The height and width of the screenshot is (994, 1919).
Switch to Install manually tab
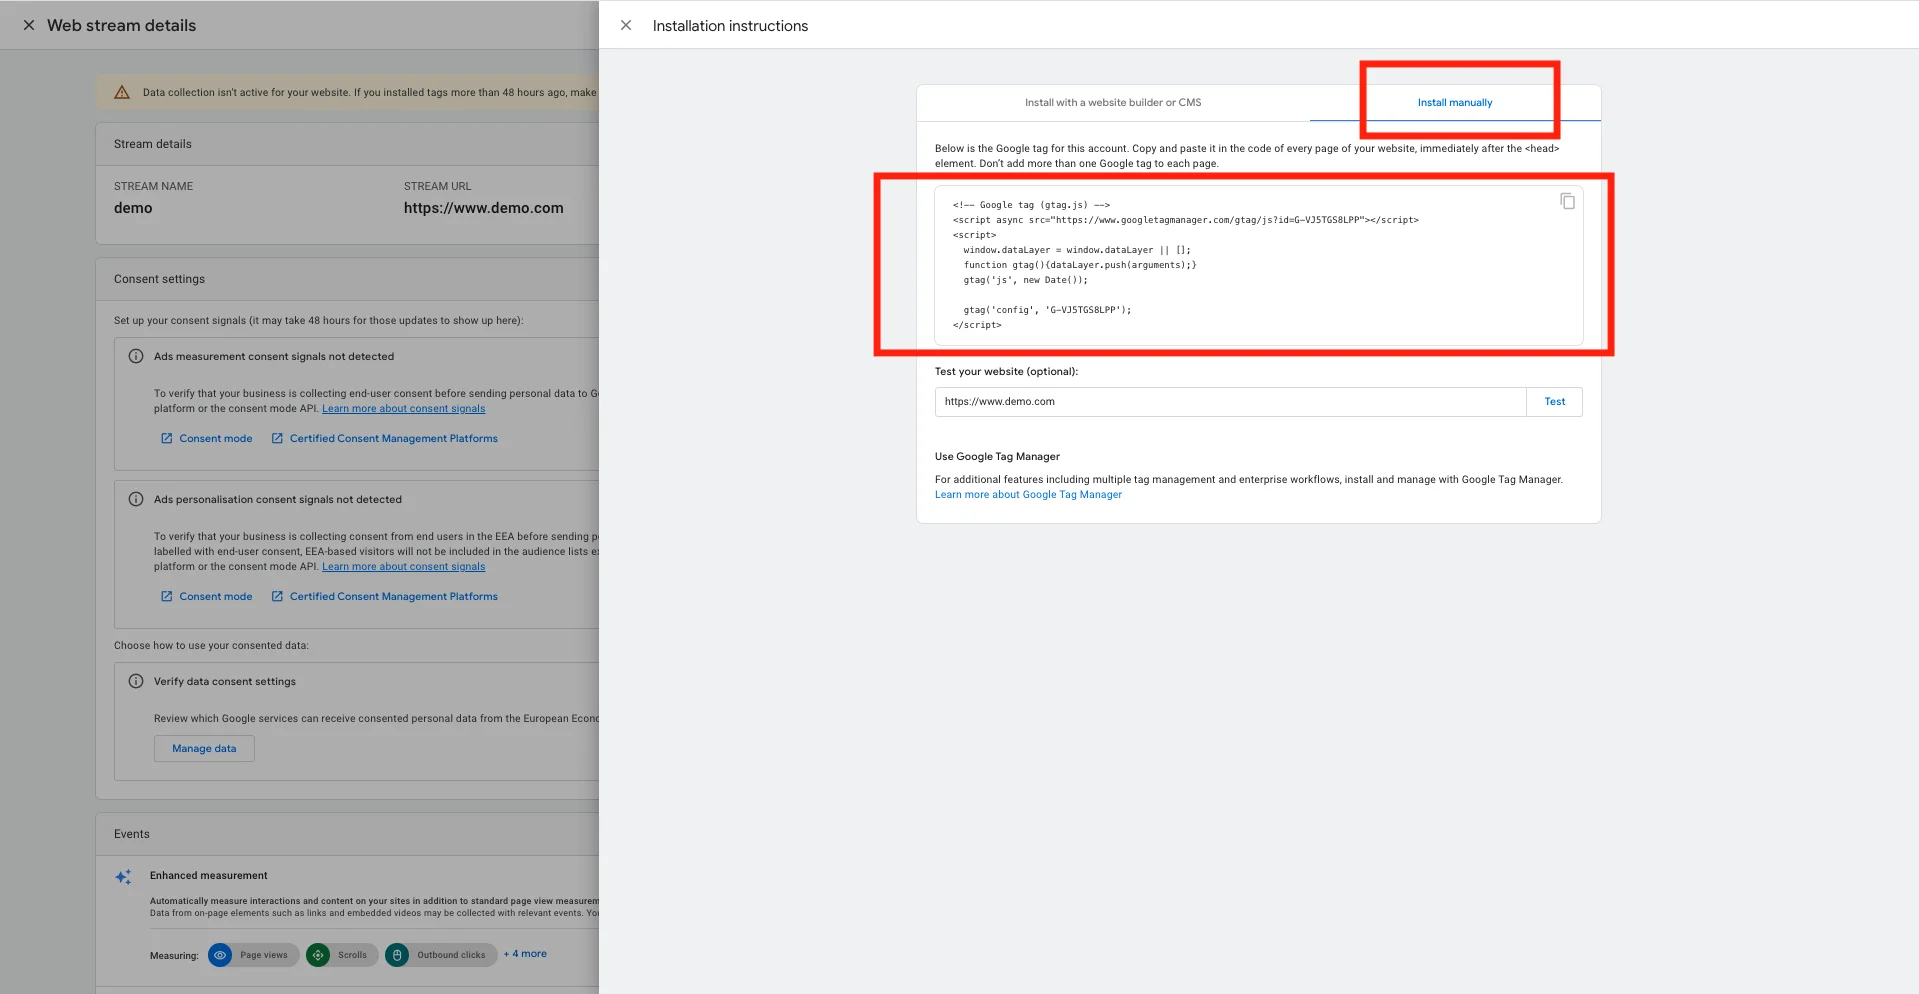coord(1454,102)
